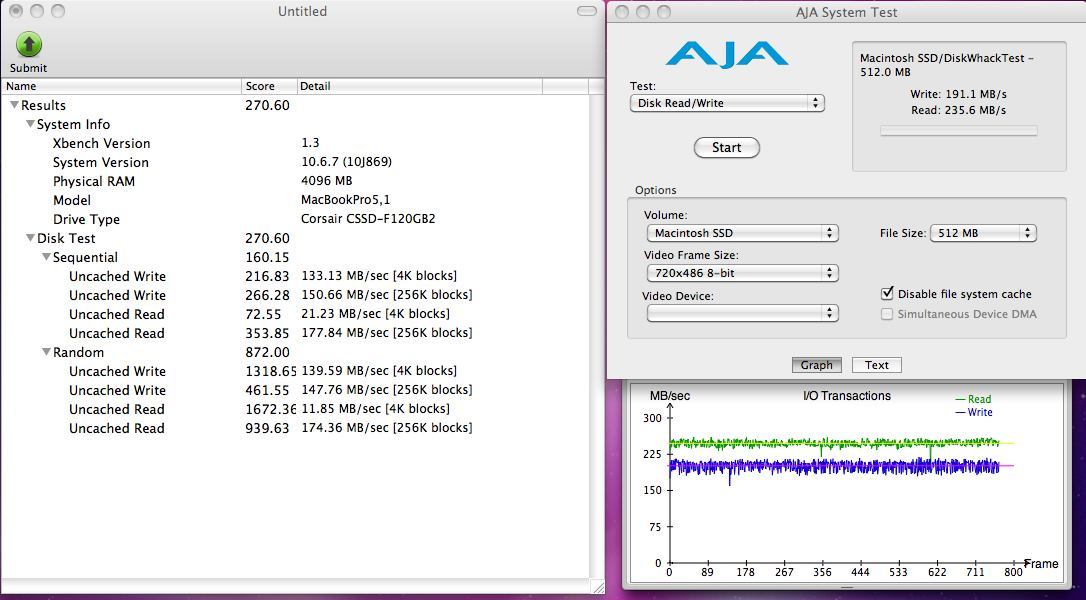Click the blue Write legend entry
The width and height of the screenshot is (1086, 600).
974,412
